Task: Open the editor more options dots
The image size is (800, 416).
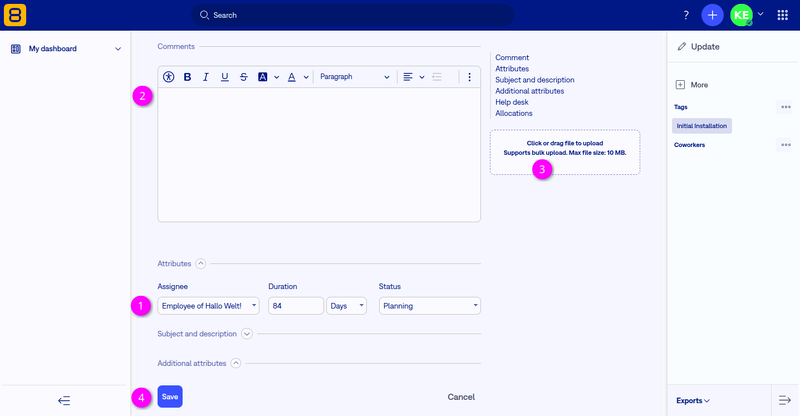Action: click(x=469, y=77)
